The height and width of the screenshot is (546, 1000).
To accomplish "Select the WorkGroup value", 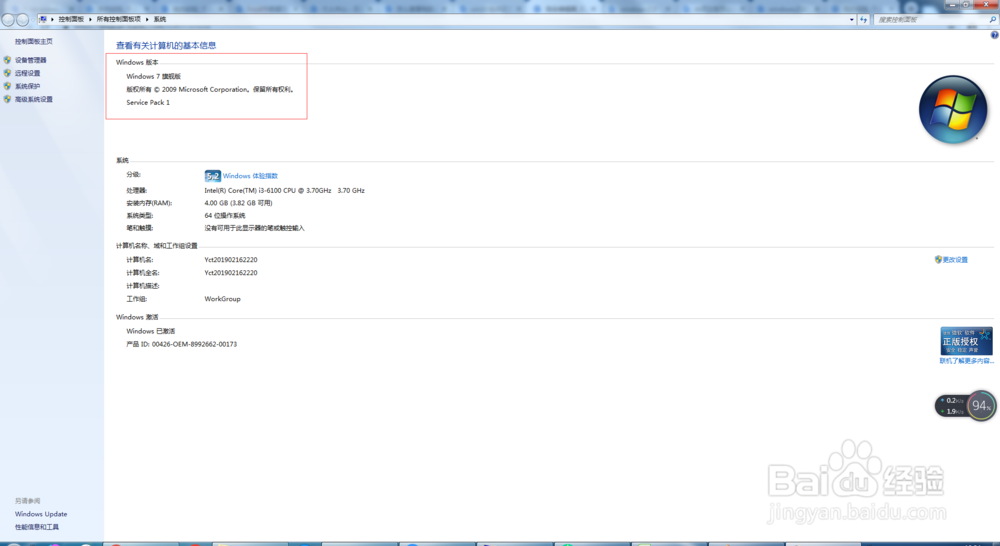I will point(223,299).
